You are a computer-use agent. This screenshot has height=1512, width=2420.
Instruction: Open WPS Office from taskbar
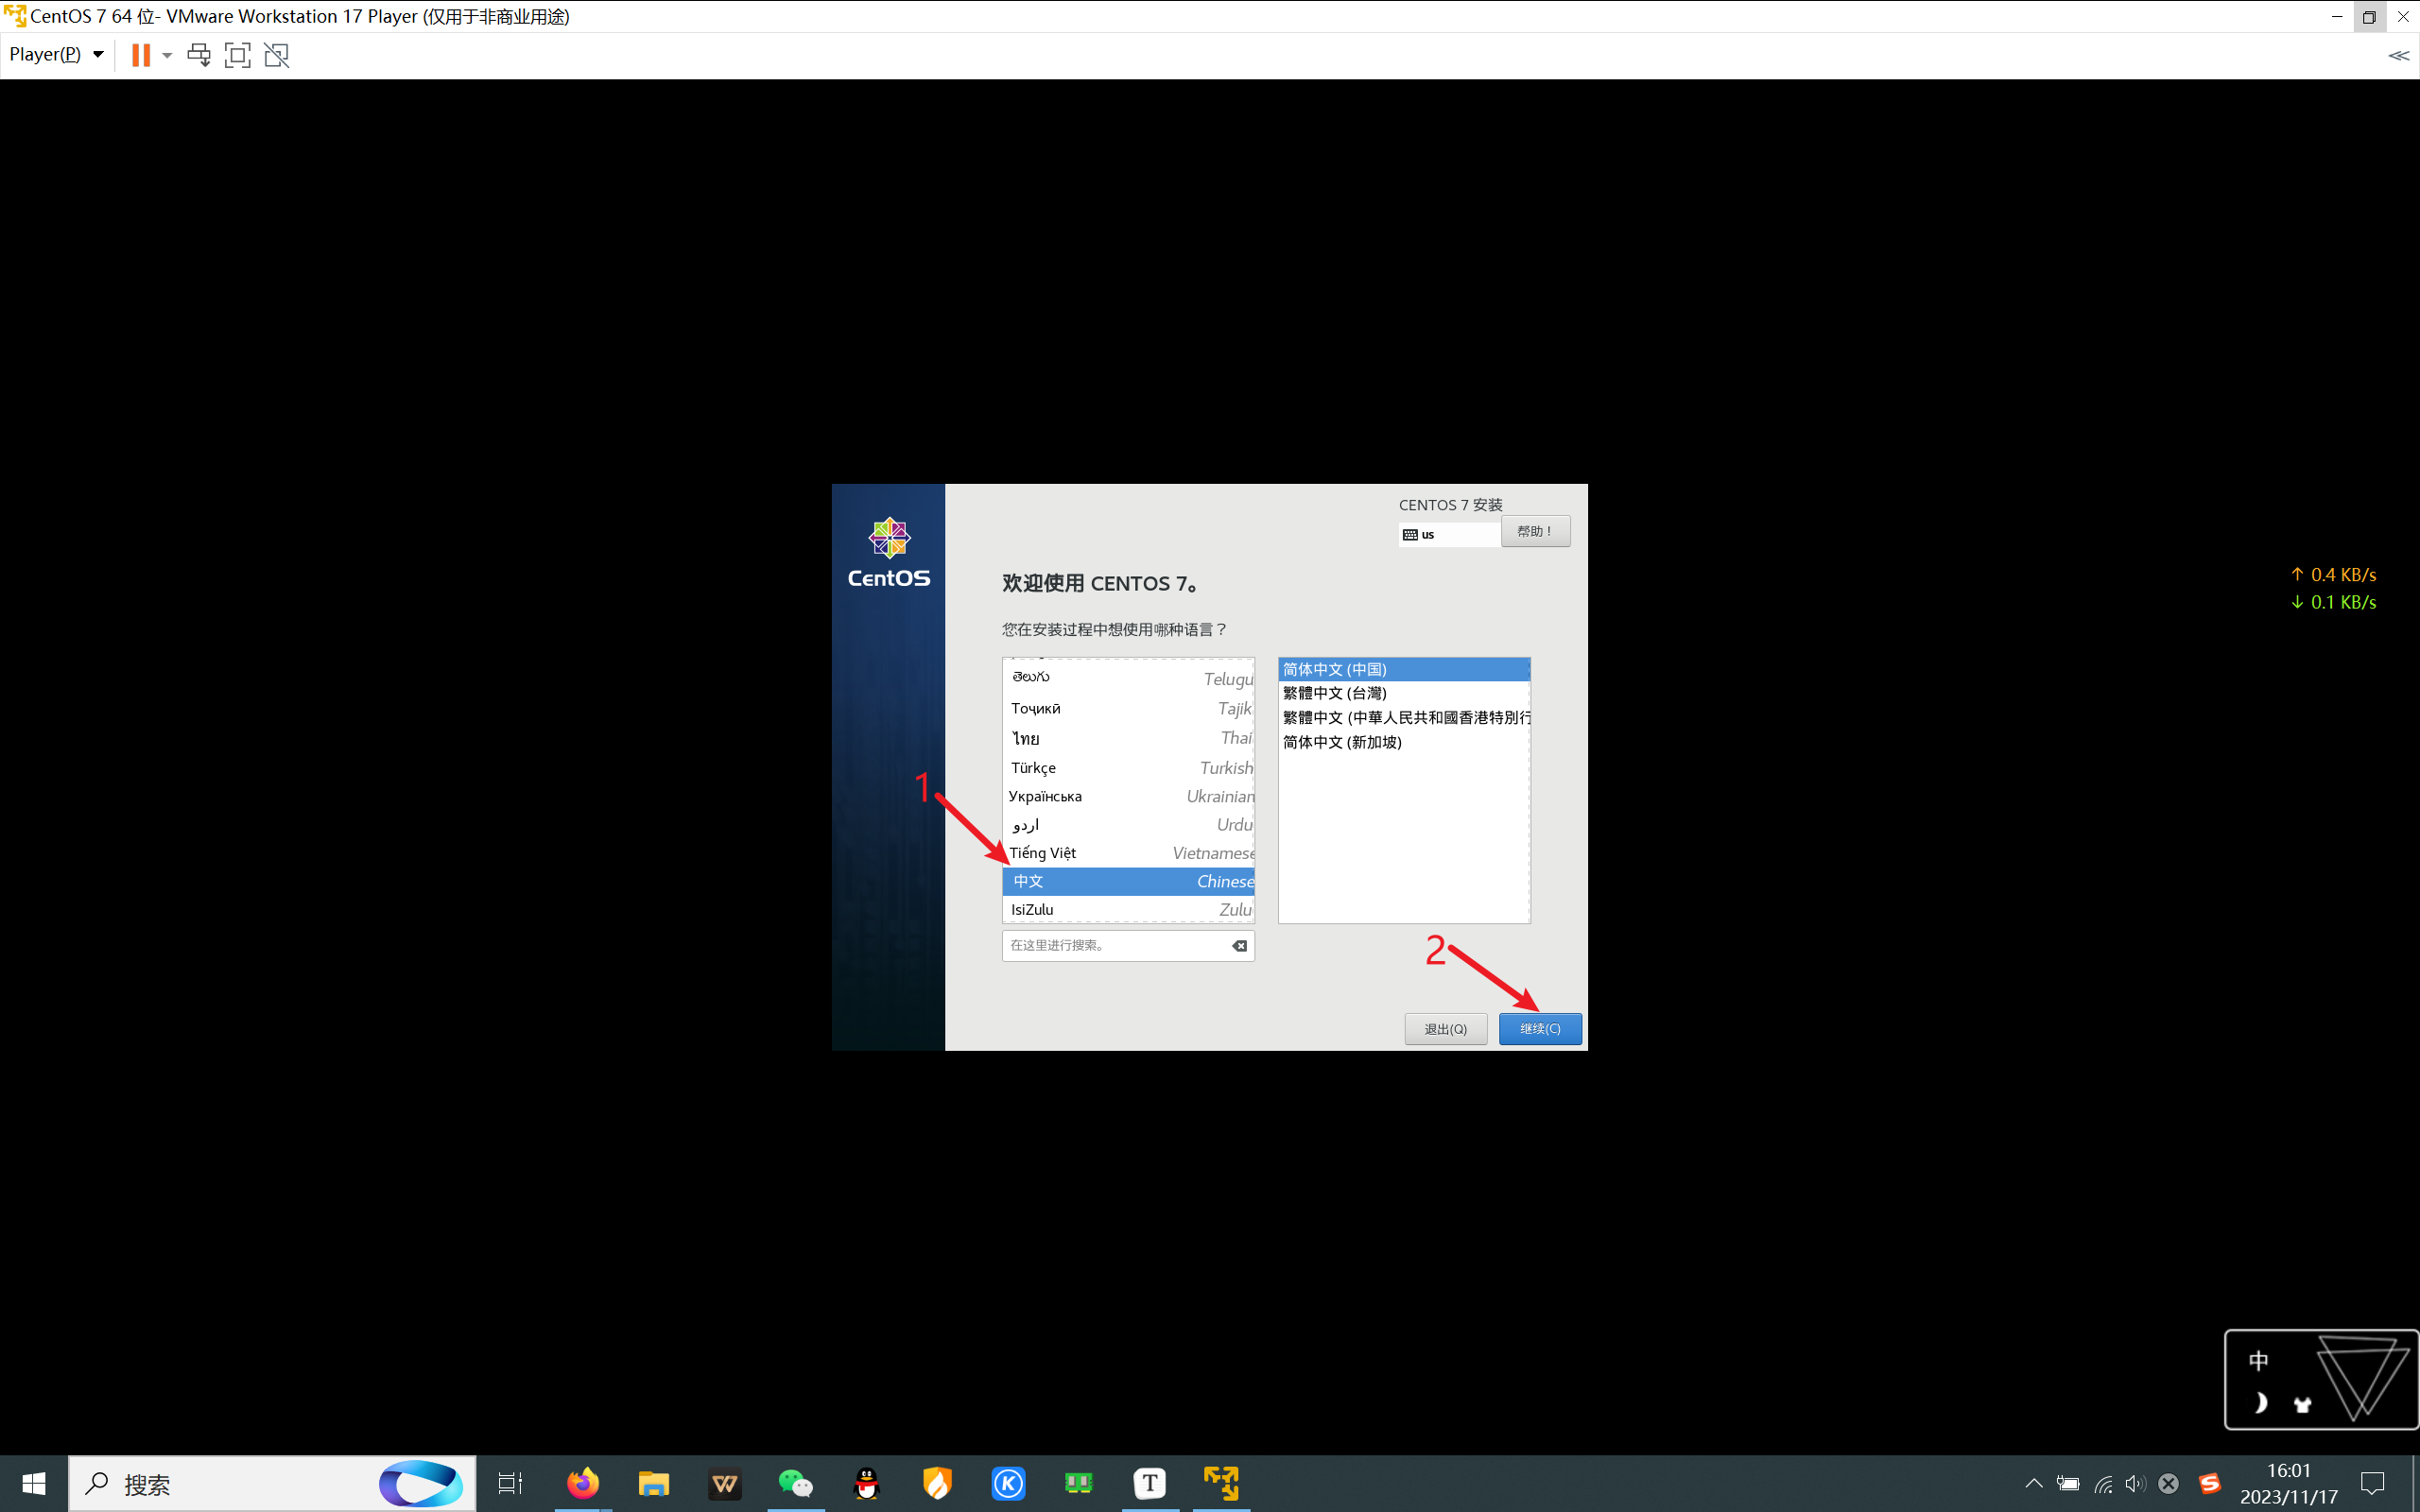pos(725,1484)
